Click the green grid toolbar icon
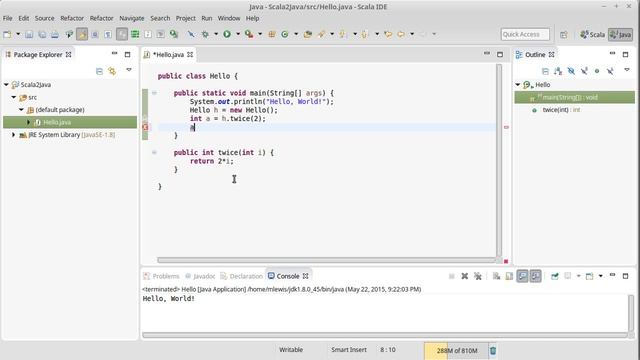The height and width of the screenshot is (360, 640). pyautogui.click(x=135, y=34)
